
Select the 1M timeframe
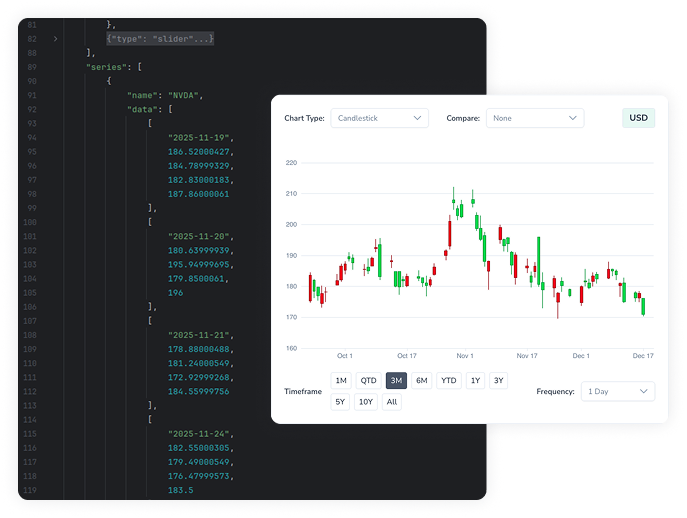point(341,380)
